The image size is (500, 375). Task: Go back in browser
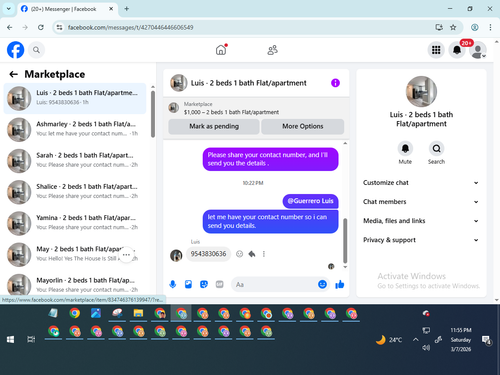(9, 27)
